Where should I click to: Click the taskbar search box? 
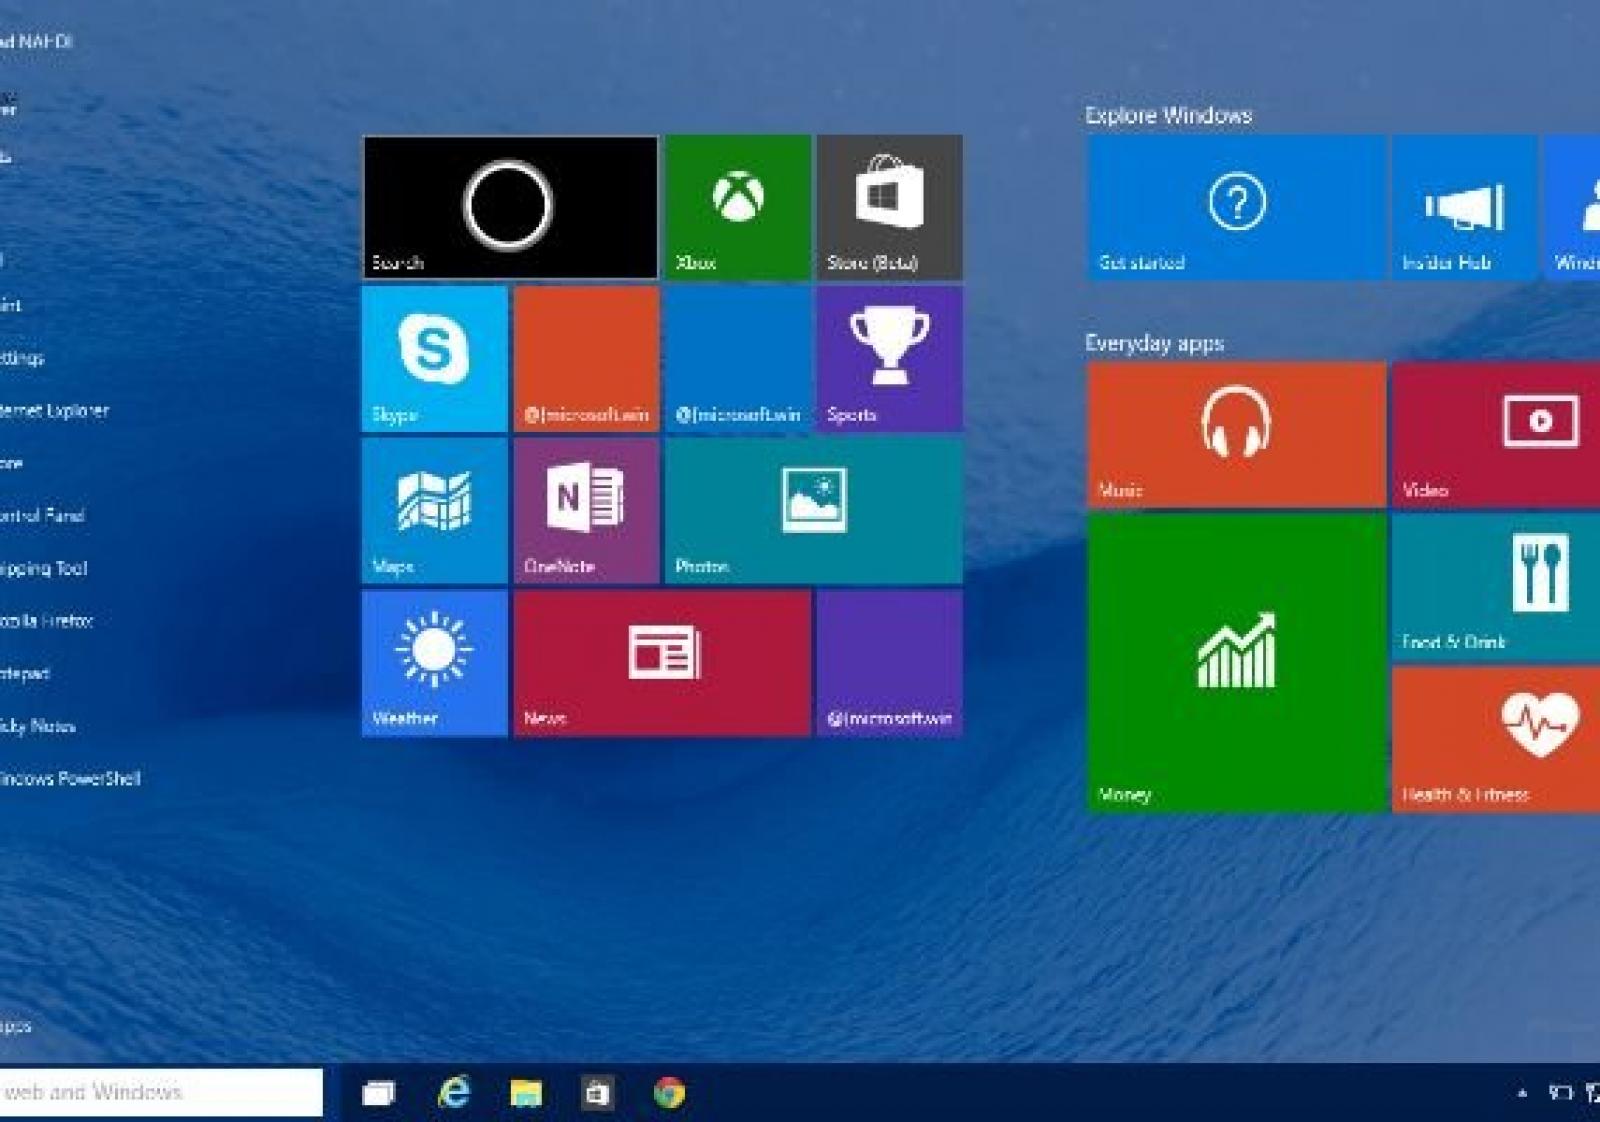click(160, 1092)
